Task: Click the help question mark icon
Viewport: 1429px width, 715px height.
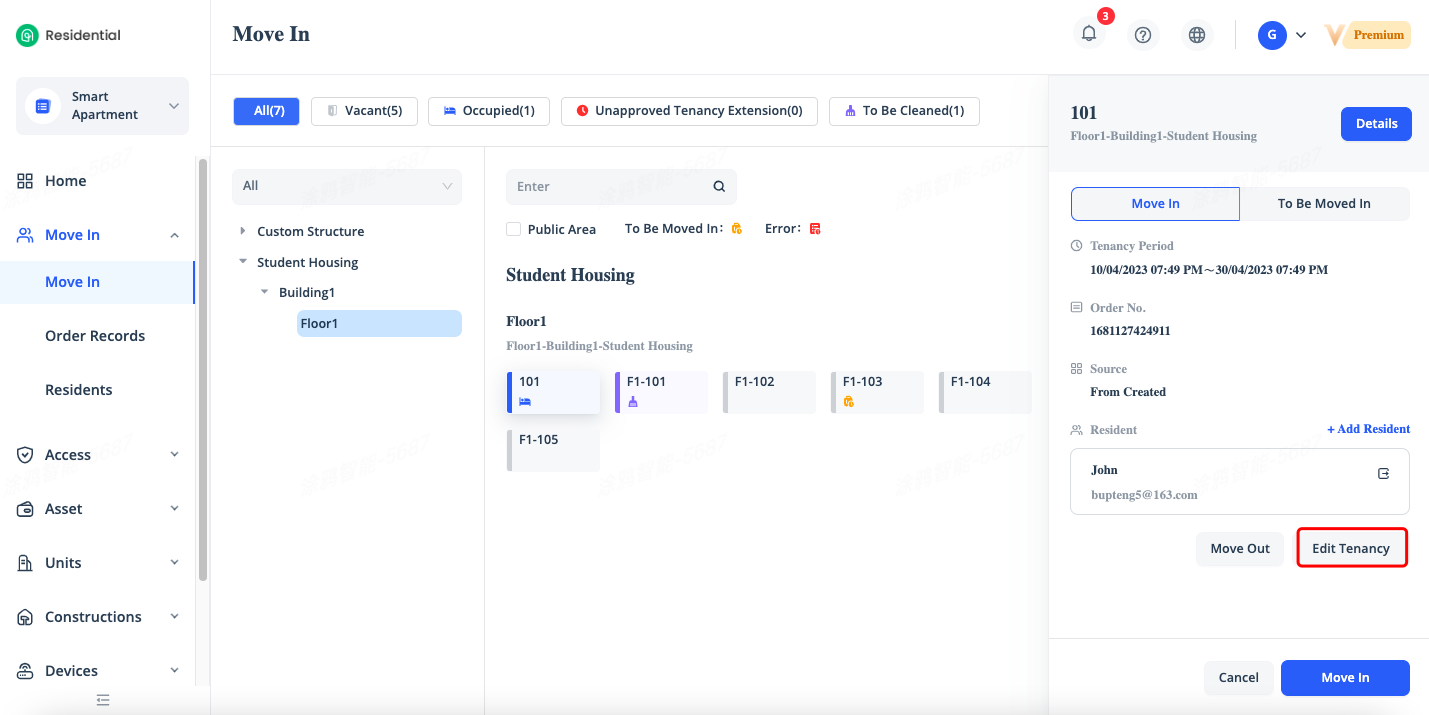Action: pos(1143,35)
